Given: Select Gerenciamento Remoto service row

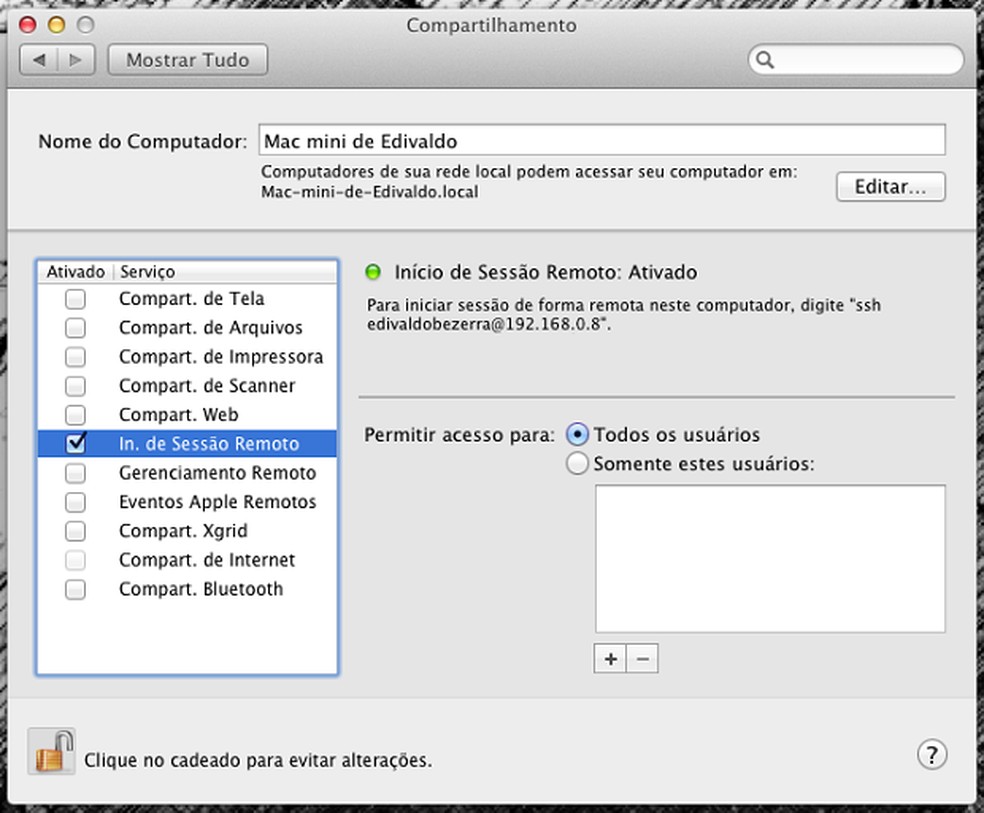Looking at the screenshot, I should tap(187, 473).
